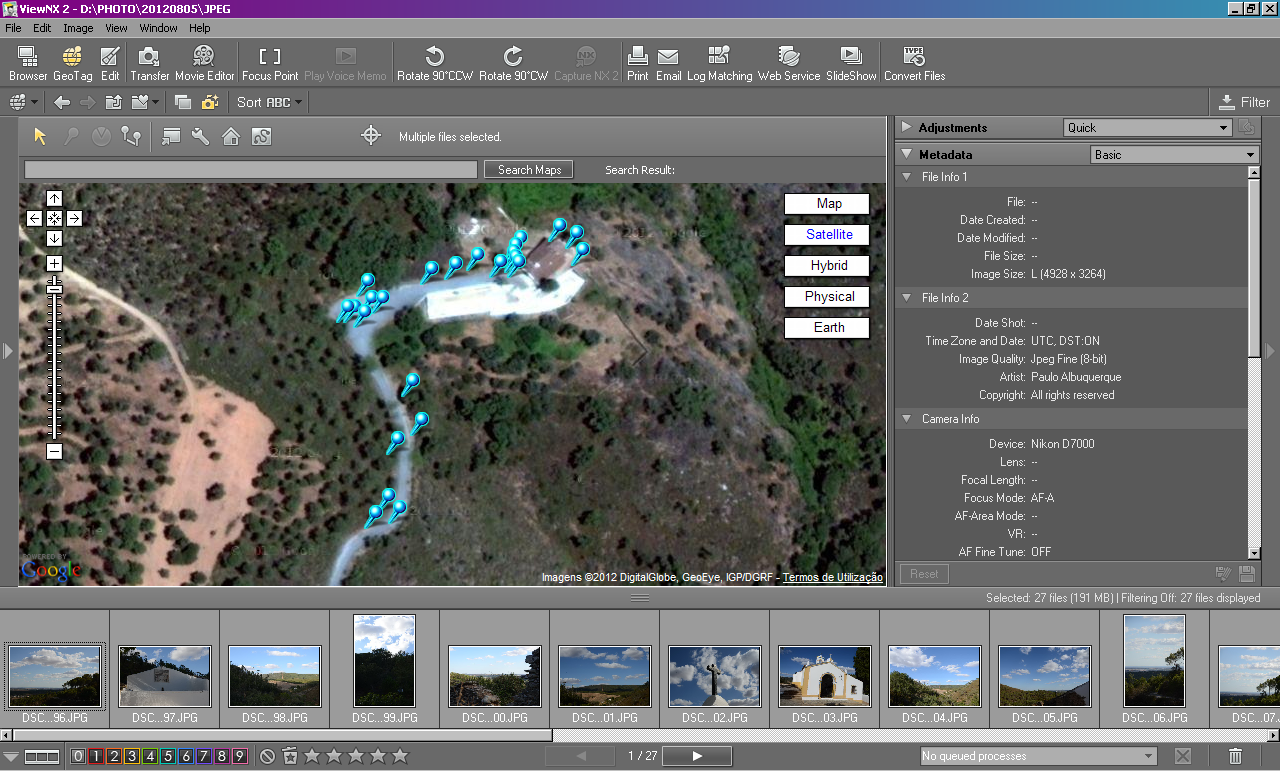
Task: Open the Window menu
Action: (x=158, y=28)
